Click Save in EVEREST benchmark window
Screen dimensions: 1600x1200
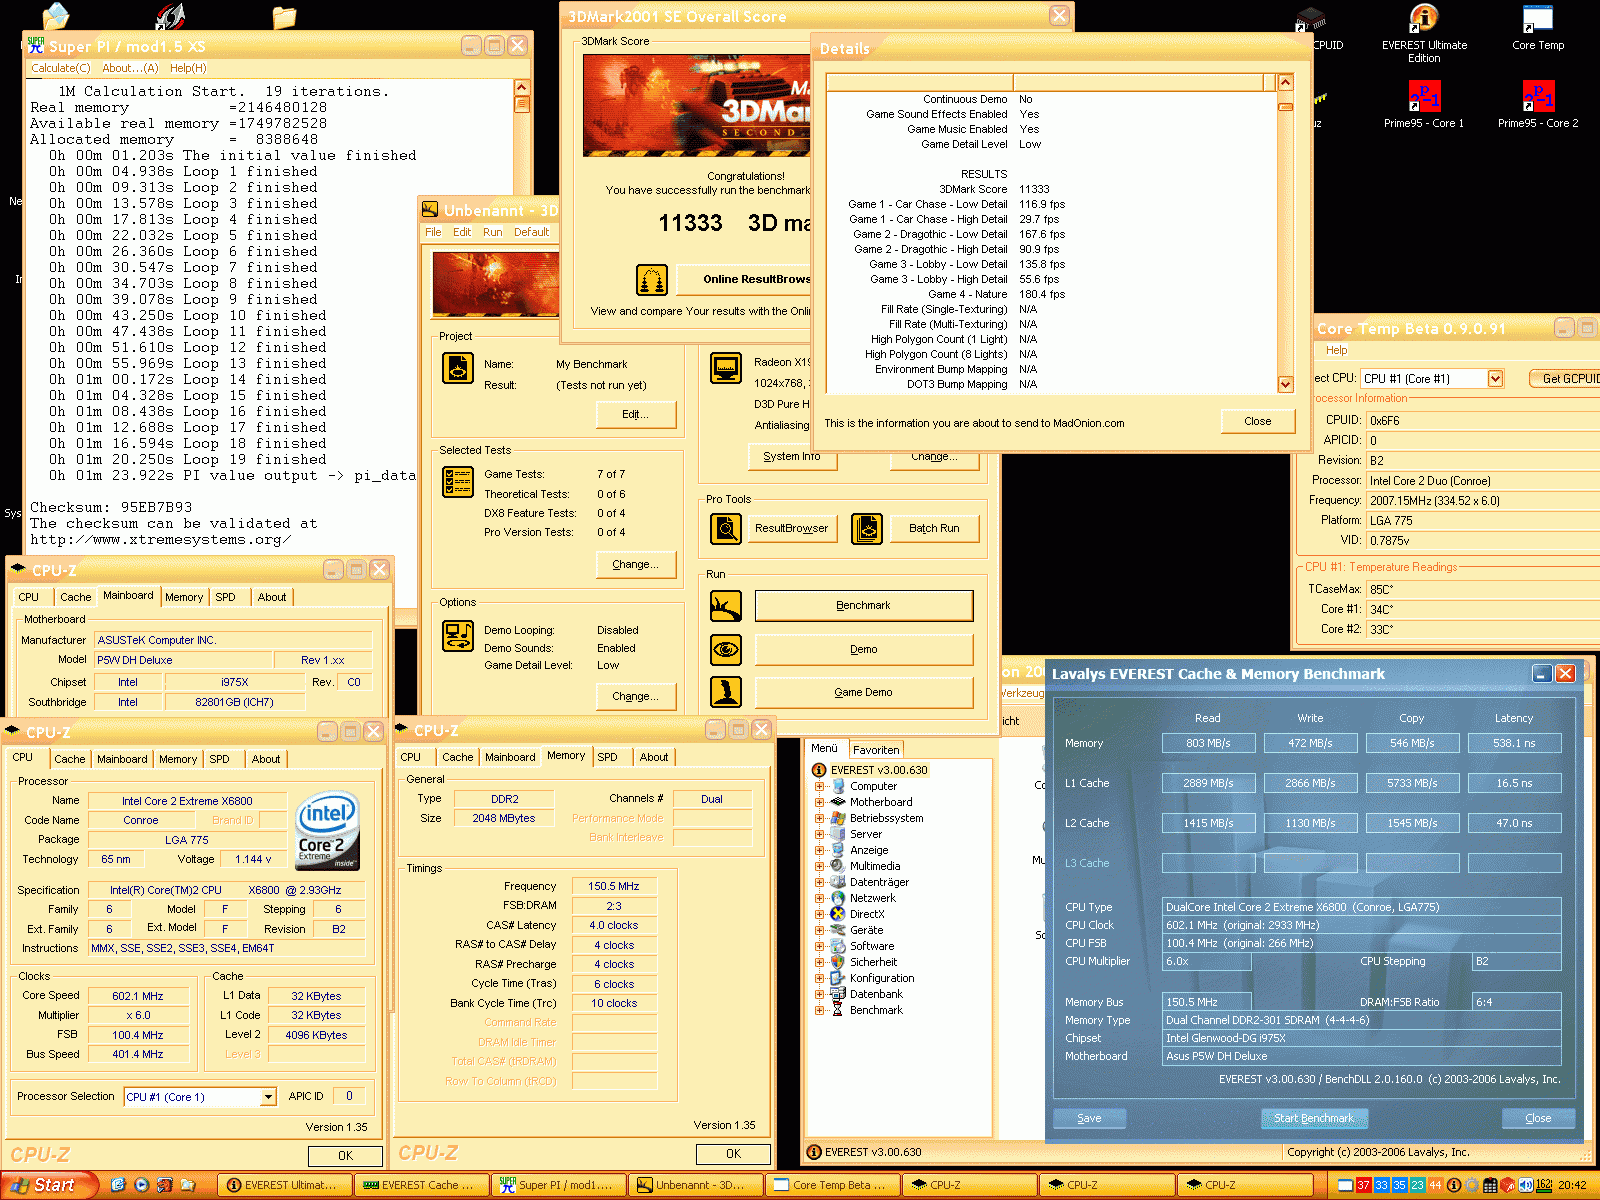pyautogui.click(x=1089, y=1118)
